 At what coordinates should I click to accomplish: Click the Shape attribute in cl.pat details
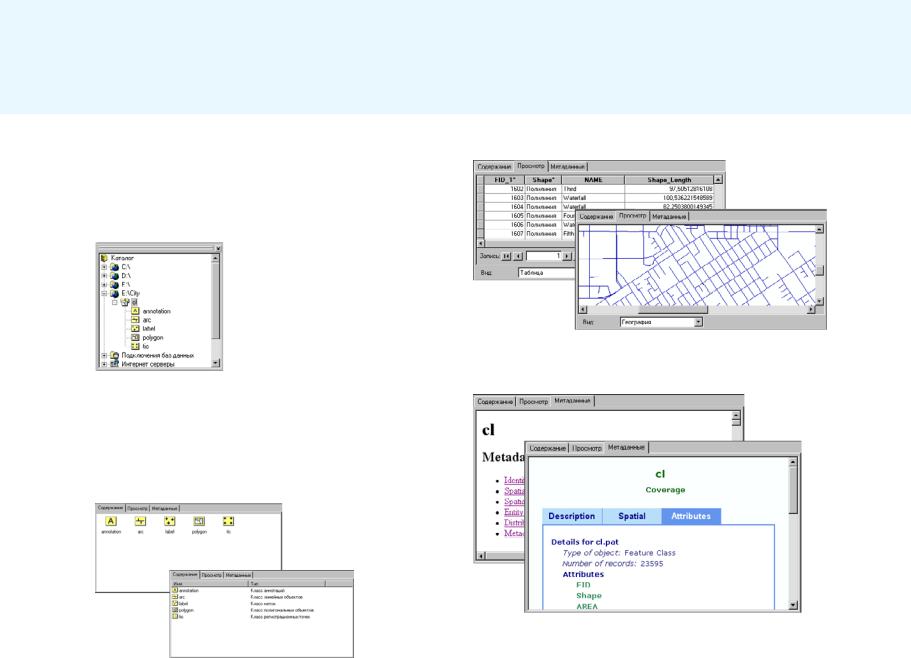point(589,596)
